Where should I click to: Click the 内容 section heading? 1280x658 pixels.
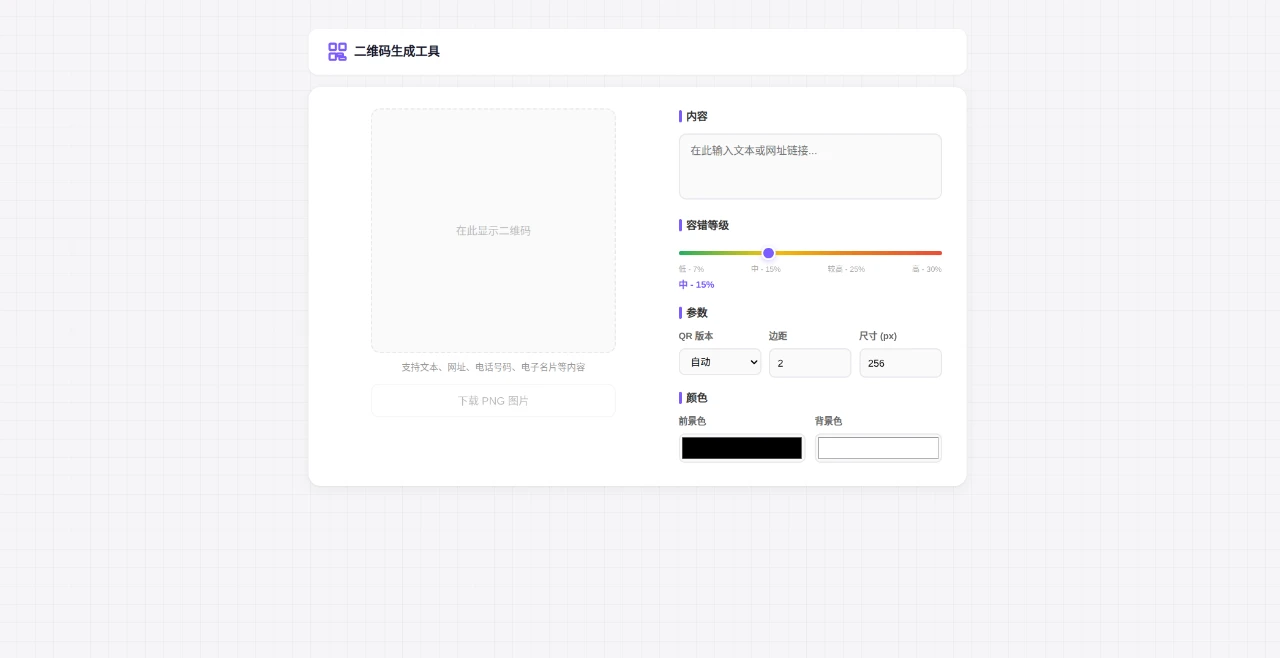coord(697,117)
